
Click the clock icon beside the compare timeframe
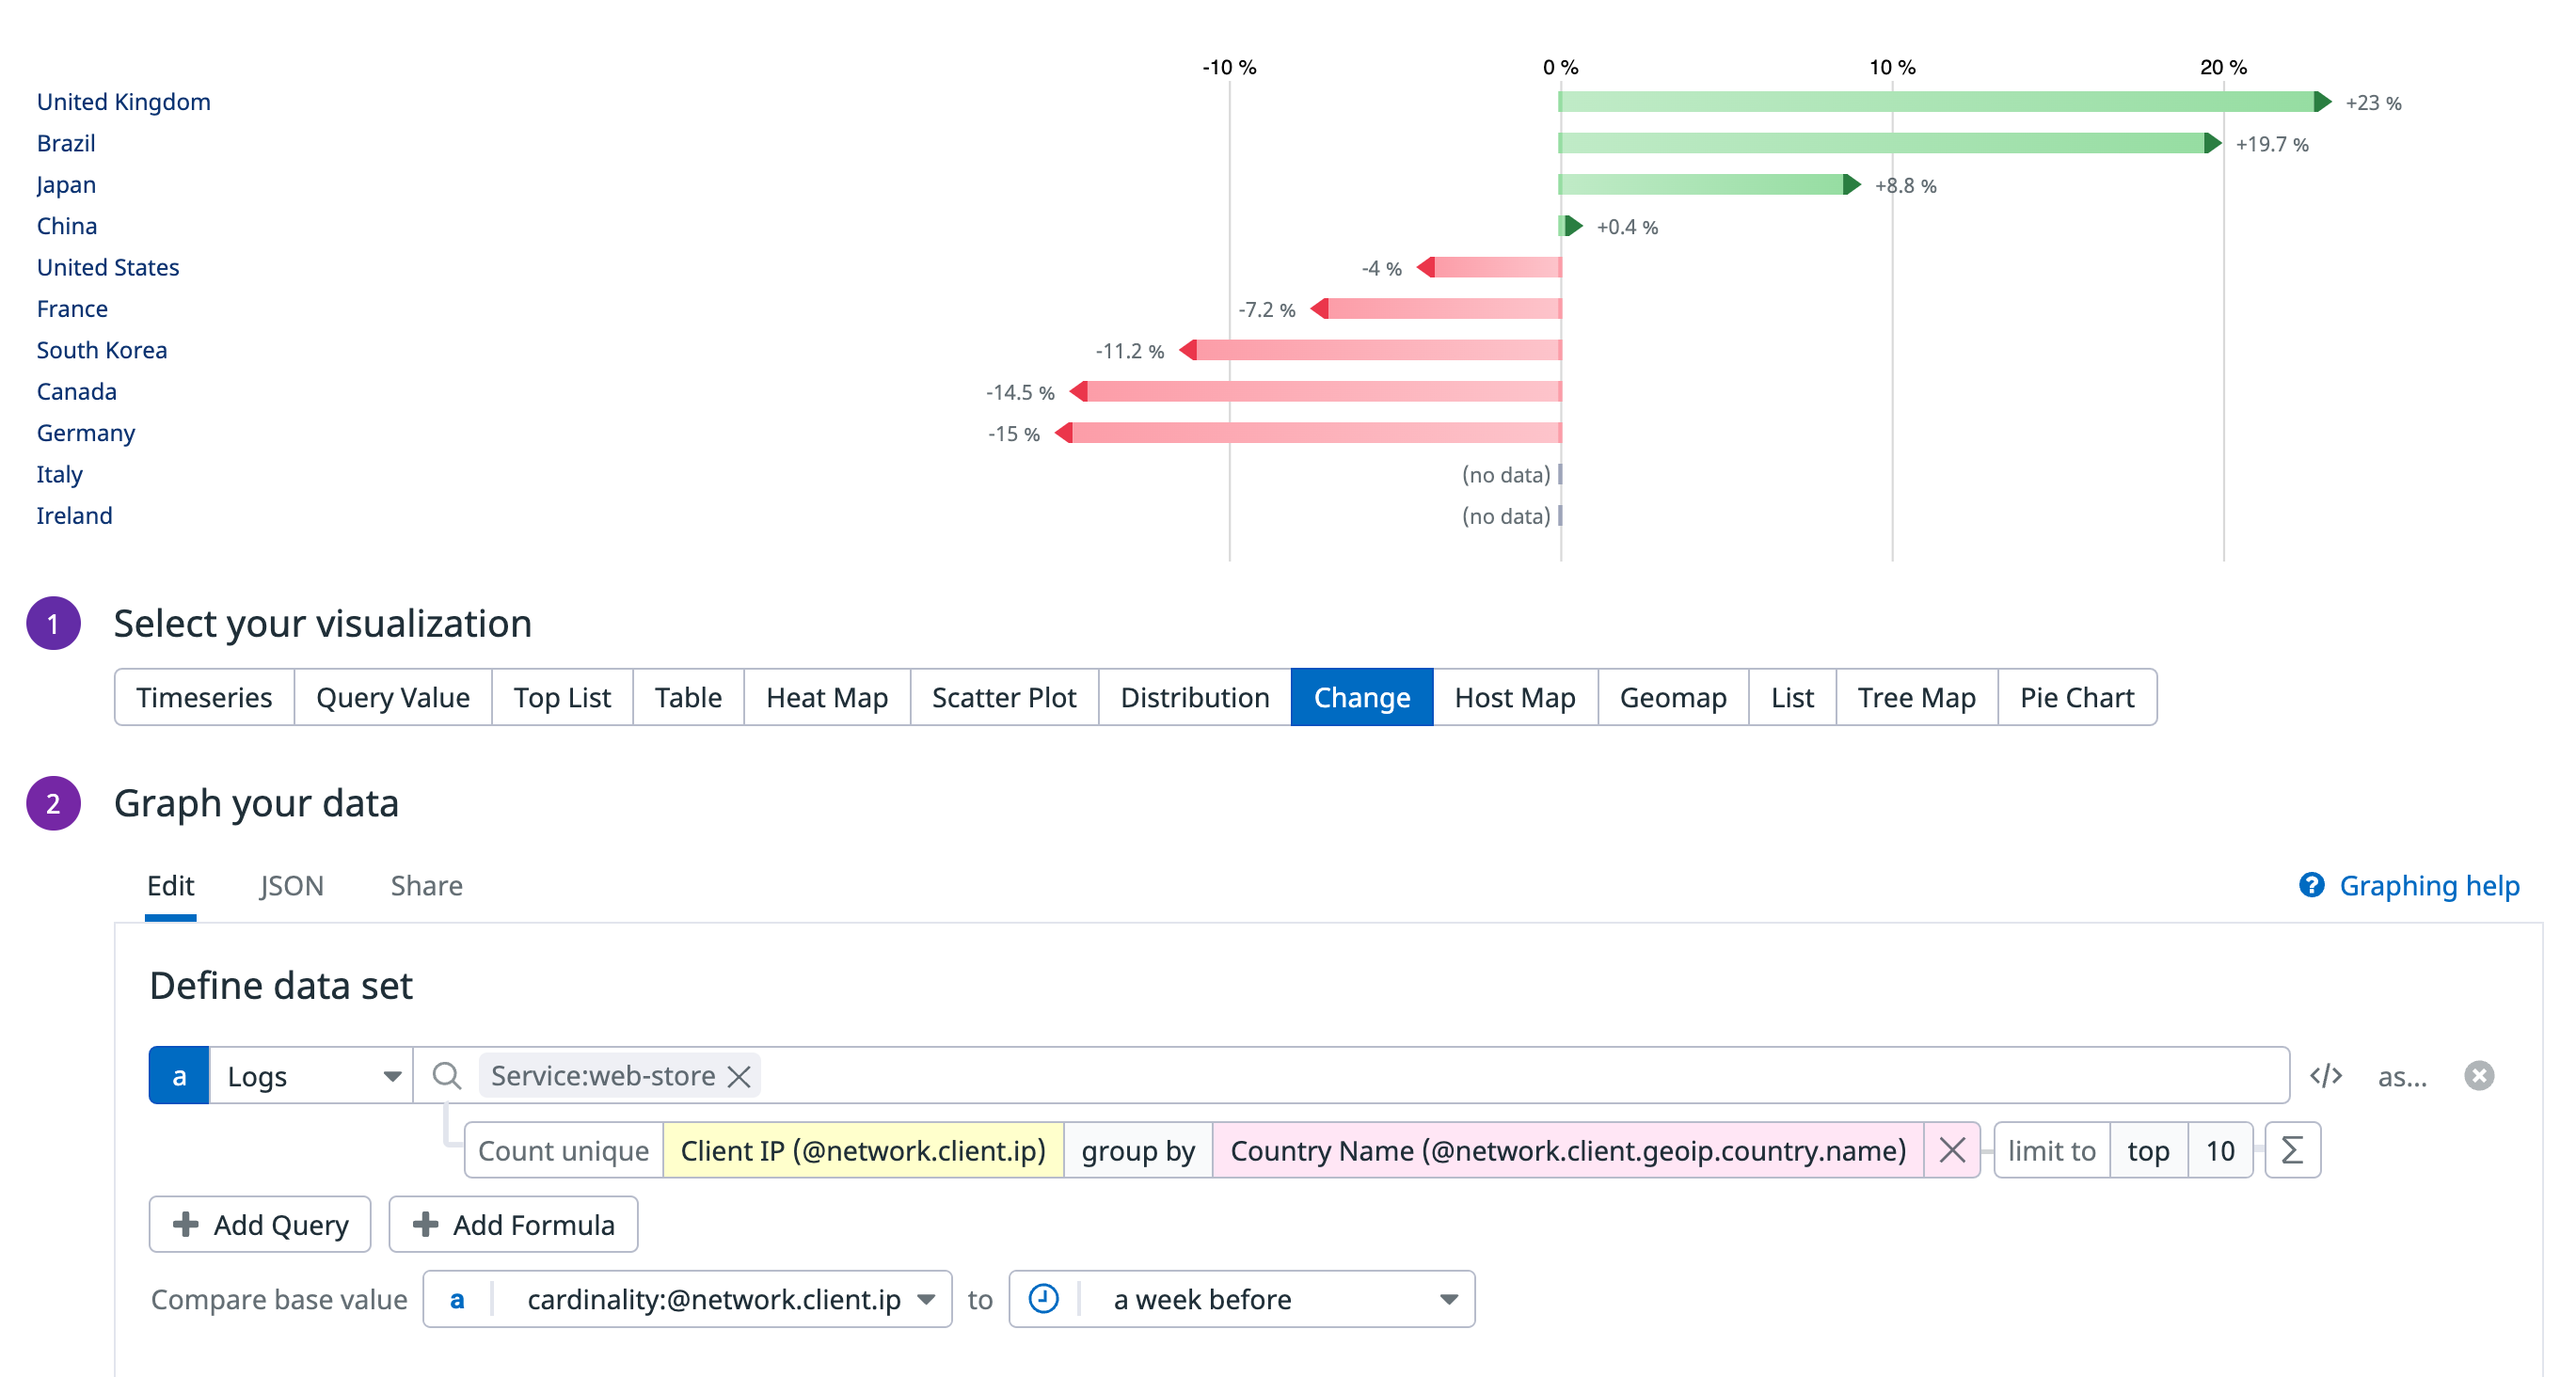pyautogui.click(x=1042, y=1298)
